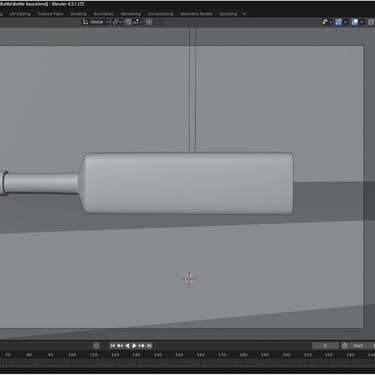This screenshot has width=375, height=375.
Task: Set playhead at frame 150 marker
Action: (179, 355)
